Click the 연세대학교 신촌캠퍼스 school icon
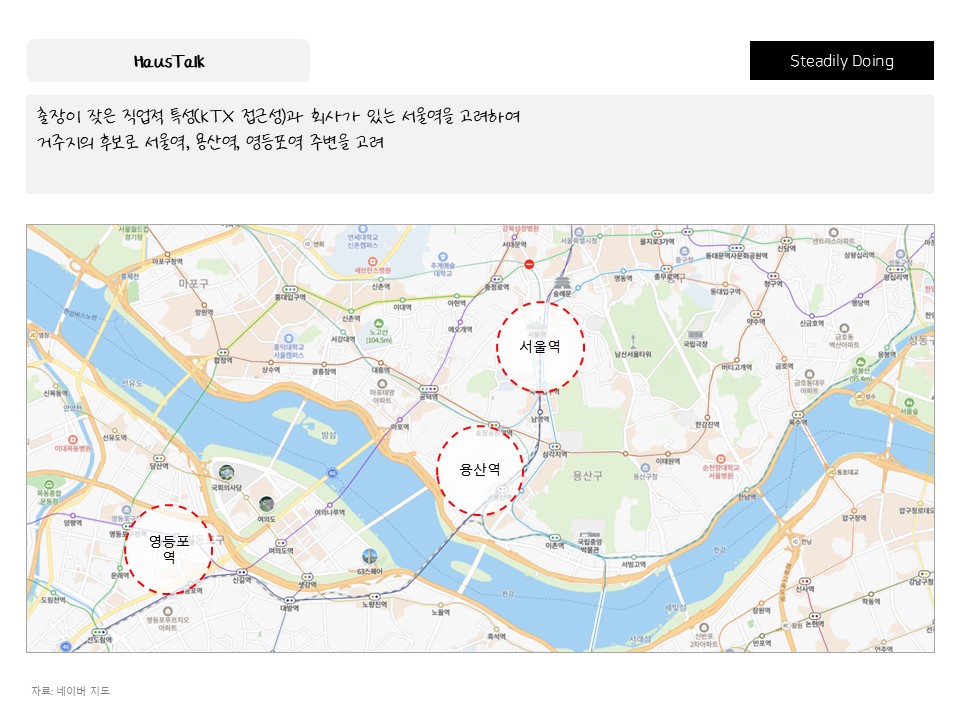 (x=363, y=229)
